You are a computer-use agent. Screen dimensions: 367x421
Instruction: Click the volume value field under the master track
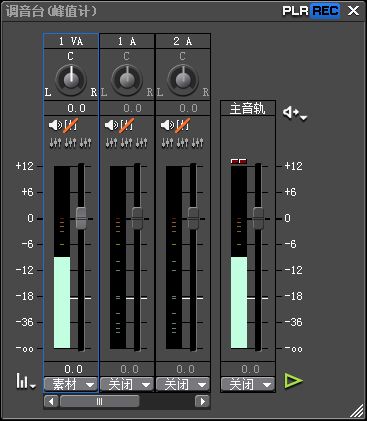tap(248, 369)
